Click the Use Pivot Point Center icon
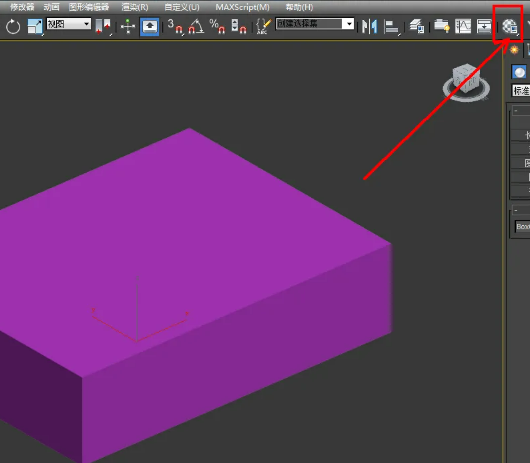Viewport: 530px width, 463px height. pyautogui.click(x=103, y=26)
